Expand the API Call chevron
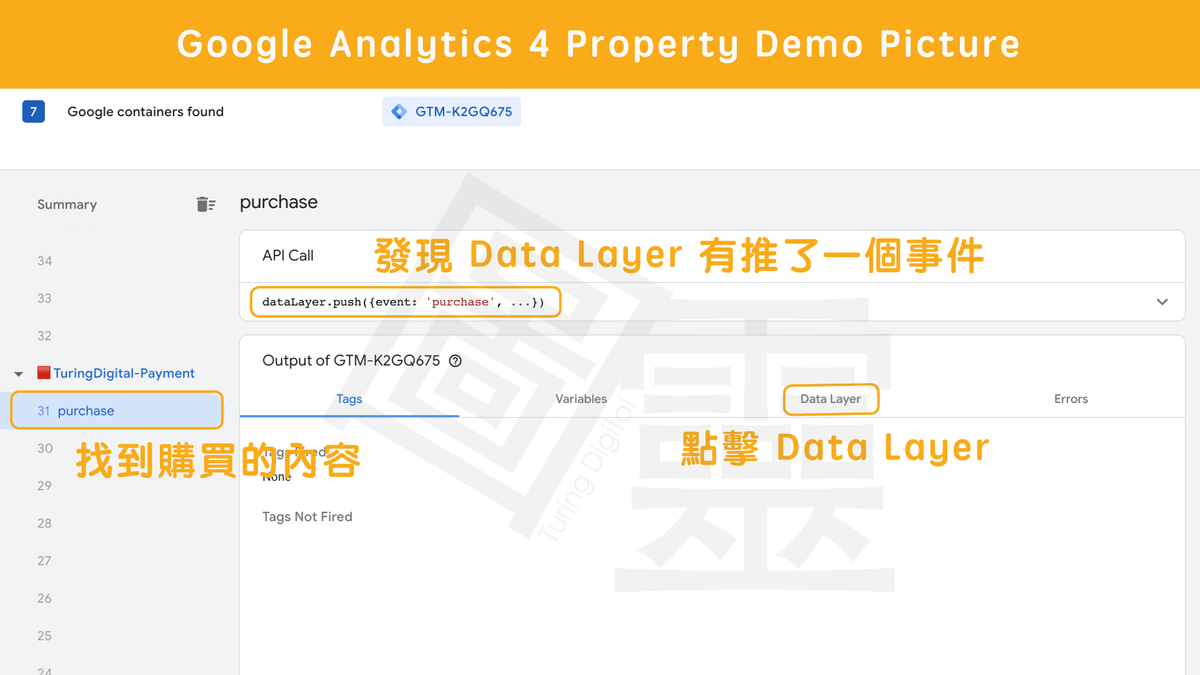 1162,302
